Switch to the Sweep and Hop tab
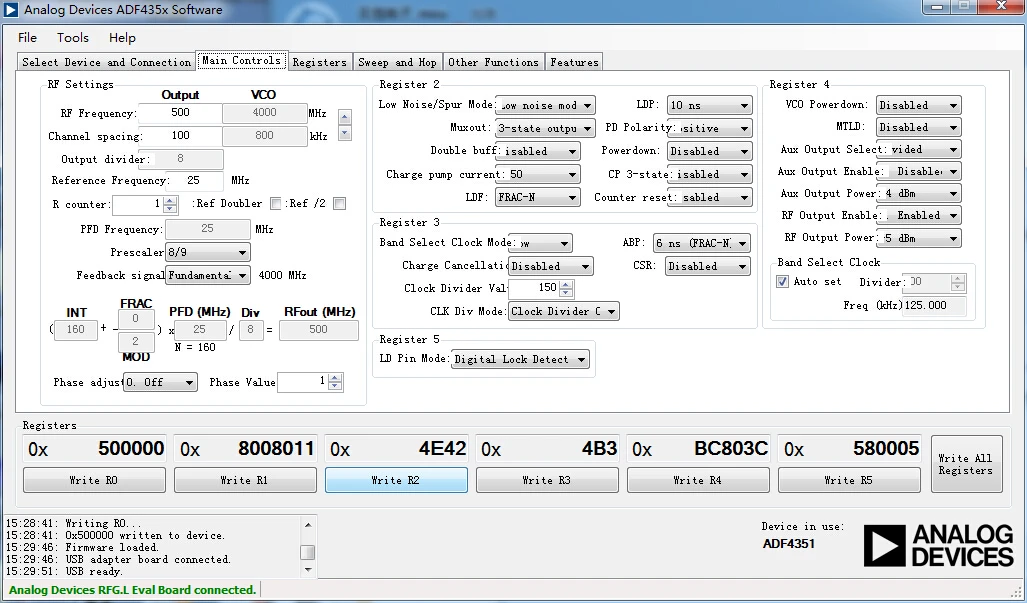 [398, 62]
